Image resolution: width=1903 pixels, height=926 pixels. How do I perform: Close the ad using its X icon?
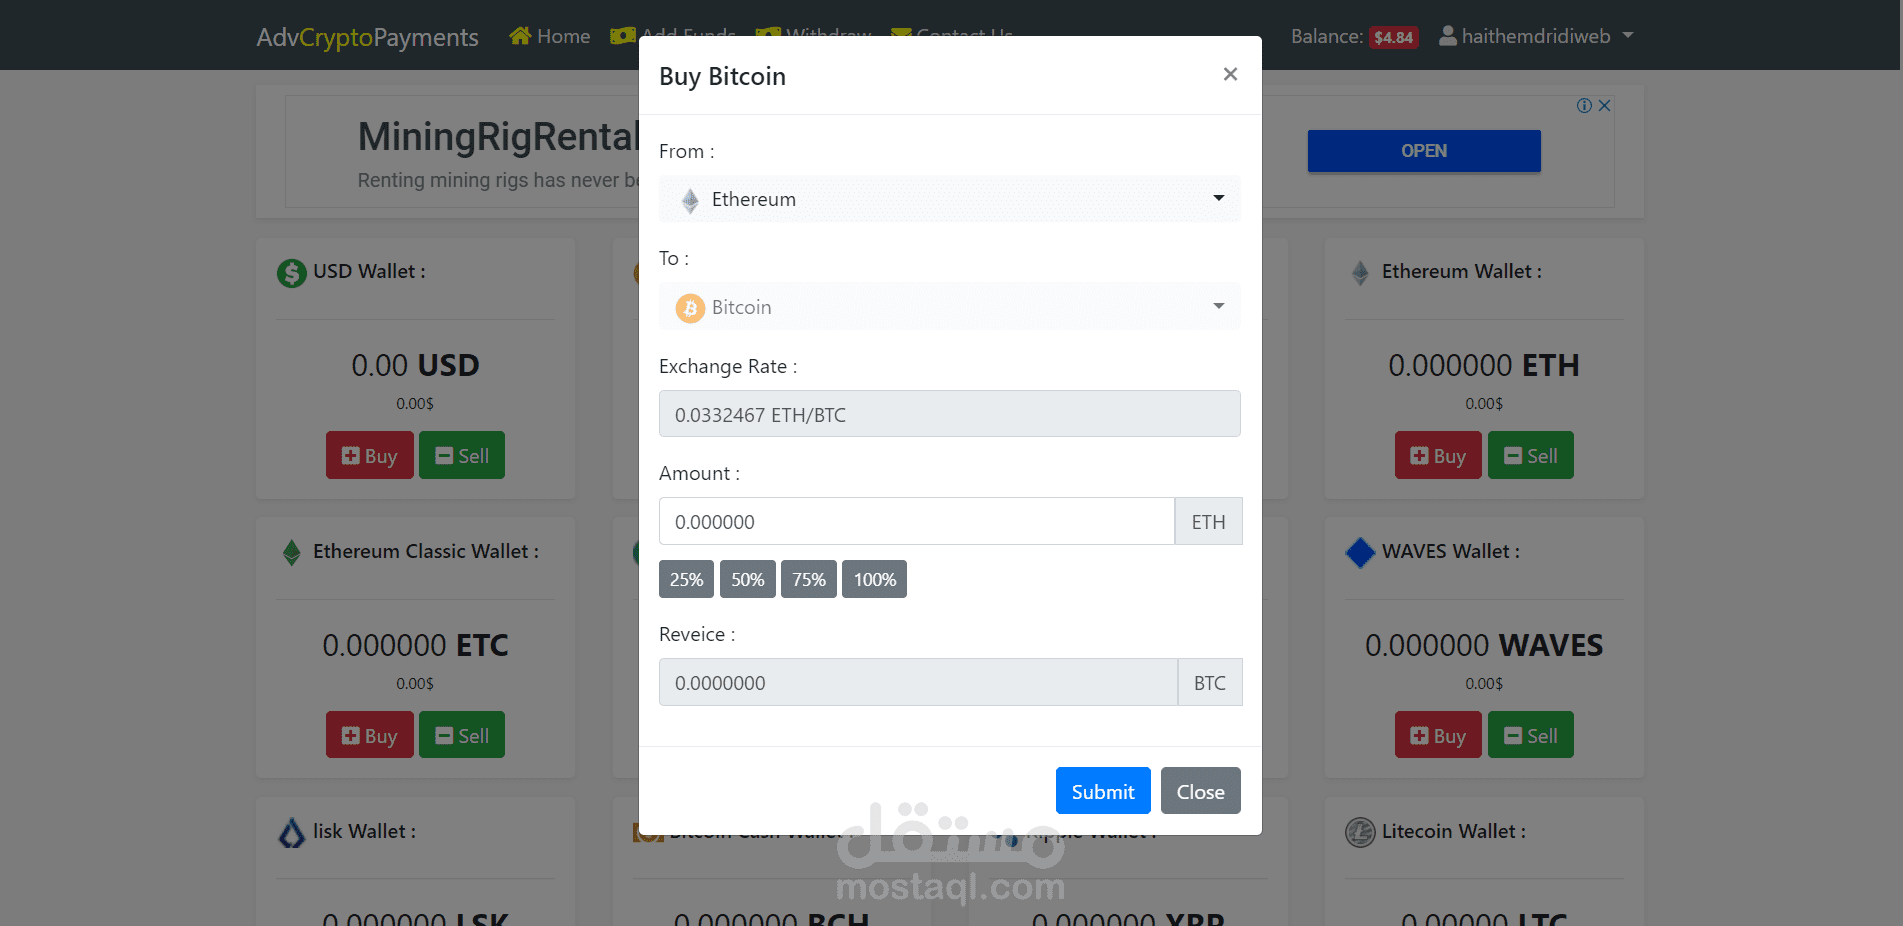tap(1604, 105)
